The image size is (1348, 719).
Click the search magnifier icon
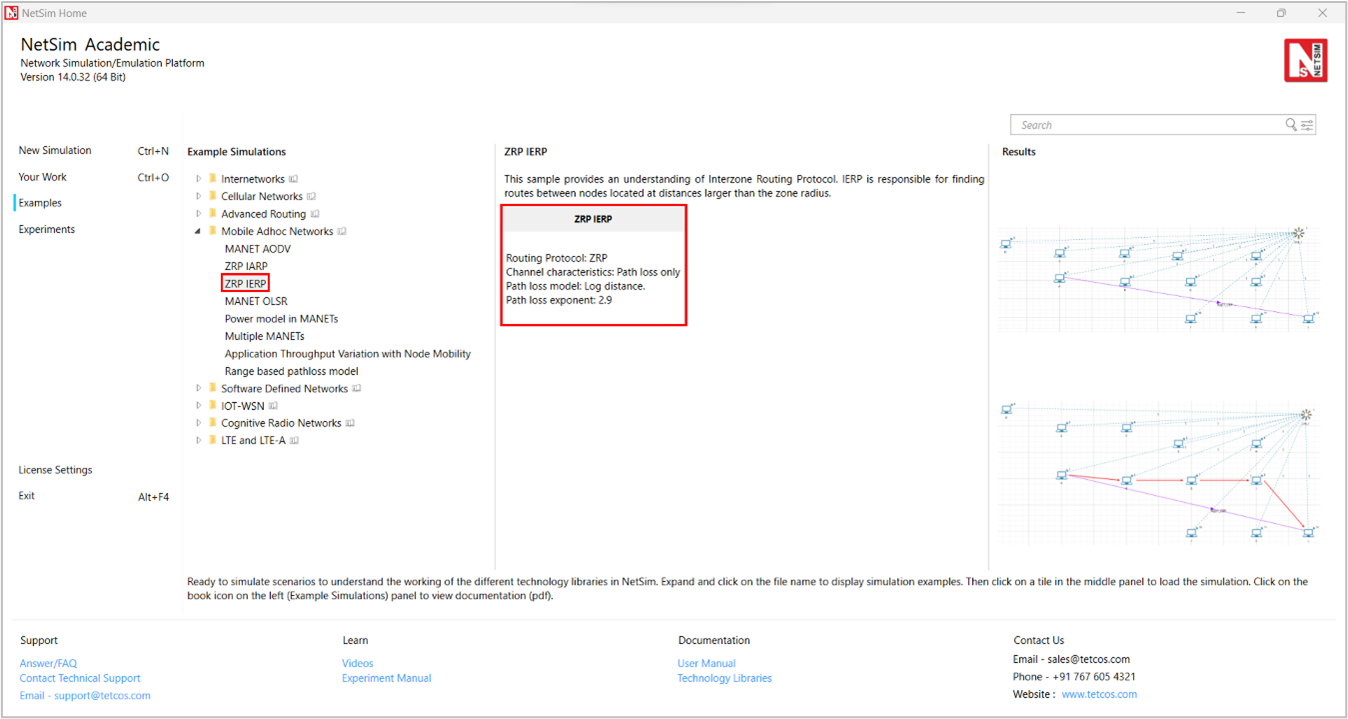[1291, 125]
